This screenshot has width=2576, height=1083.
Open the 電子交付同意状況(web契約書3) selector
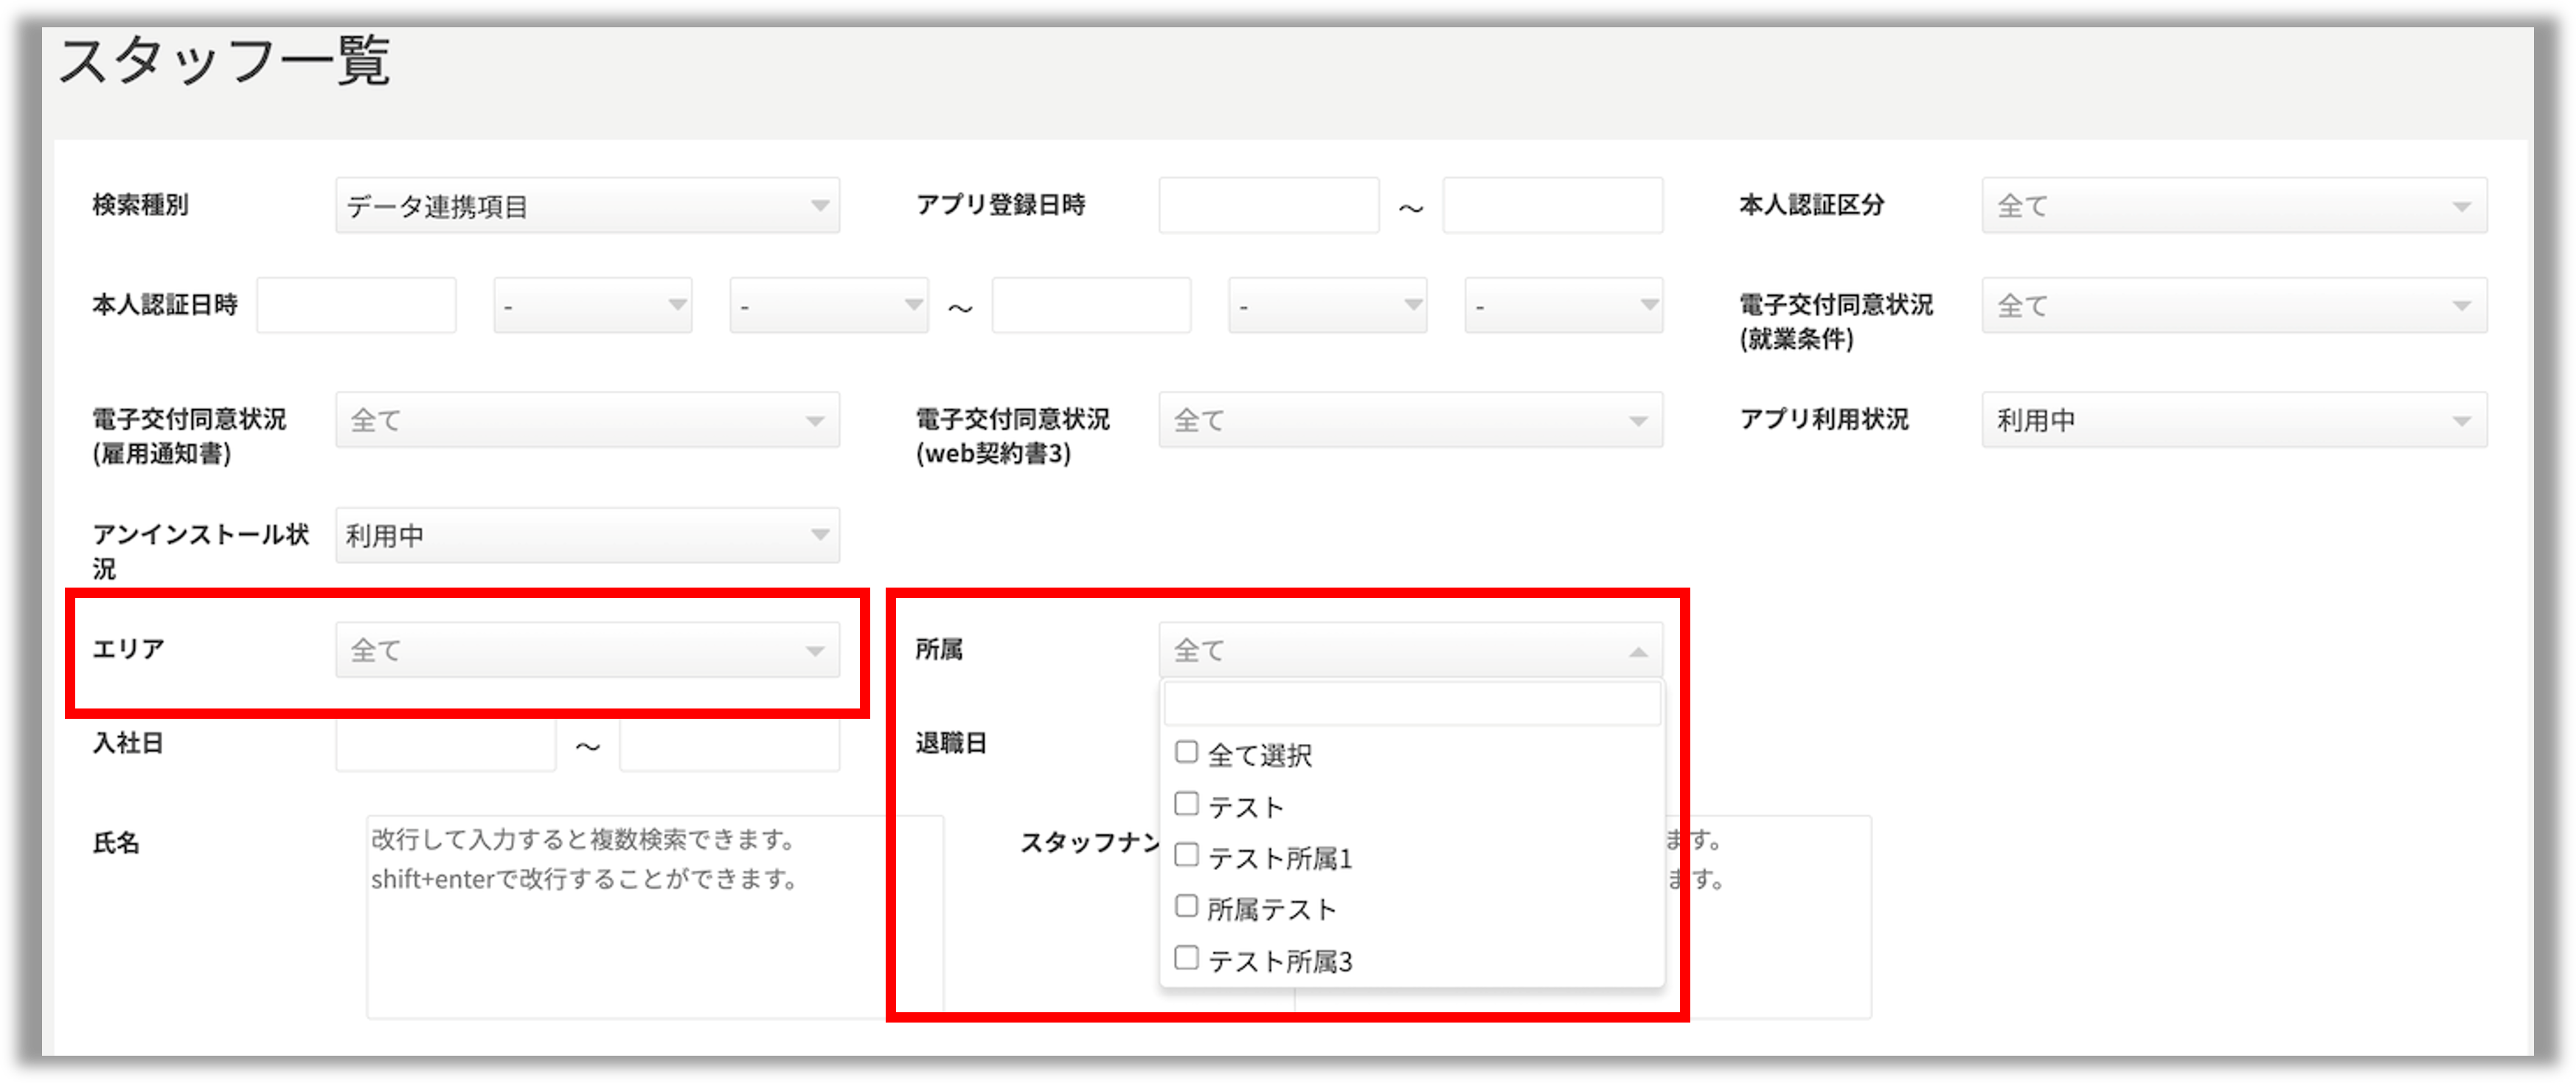1410,420
